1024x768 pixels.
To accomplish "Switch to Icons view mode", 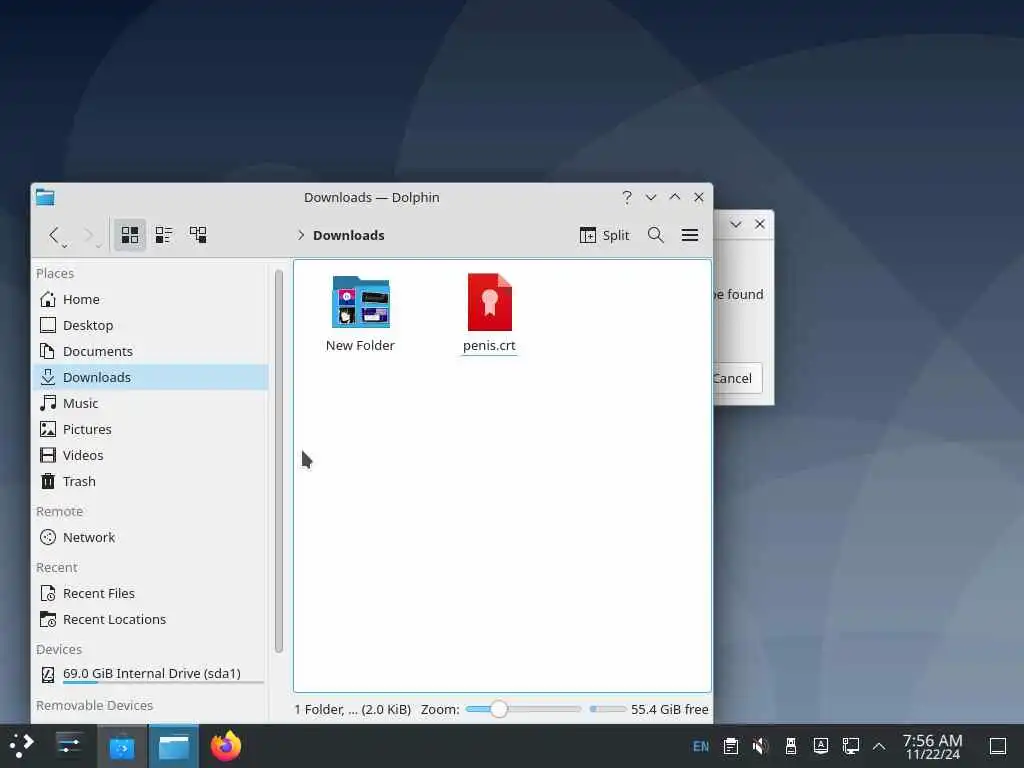I will point(130,234).
